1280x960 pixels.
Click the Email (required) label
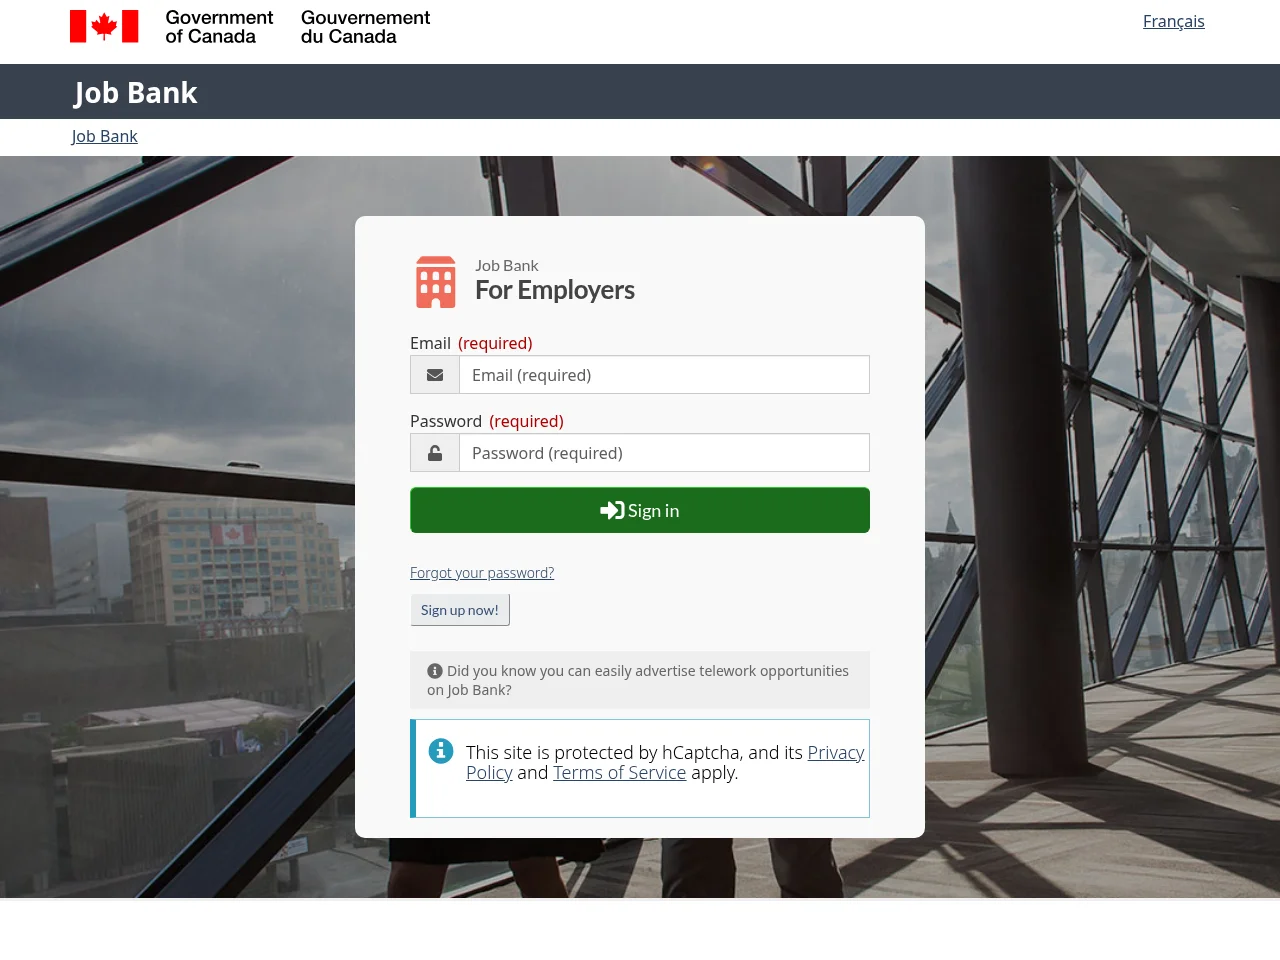pos(471,343)
